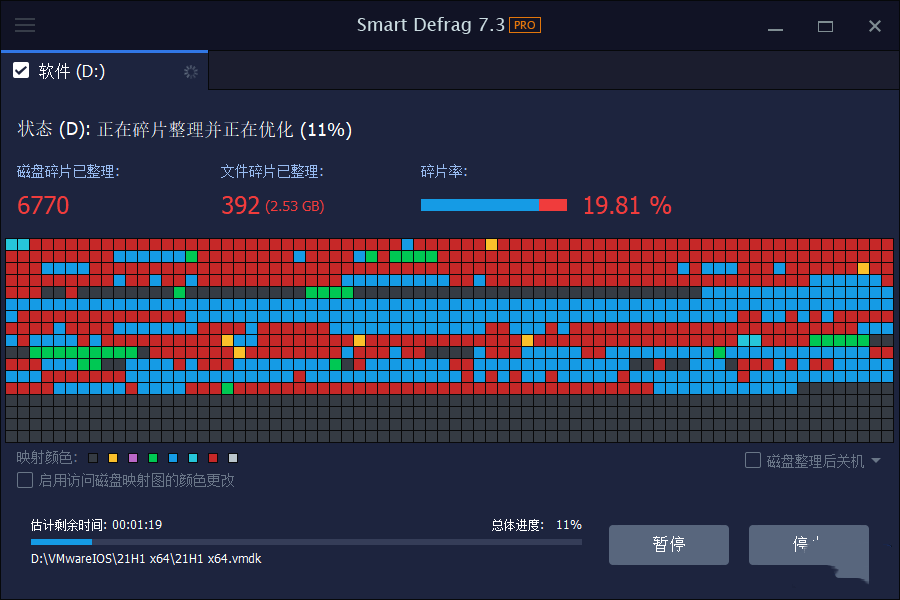
Task: Click the status text 正在碎片整理并正在优化 (11%)
Action: click(224, 129)
